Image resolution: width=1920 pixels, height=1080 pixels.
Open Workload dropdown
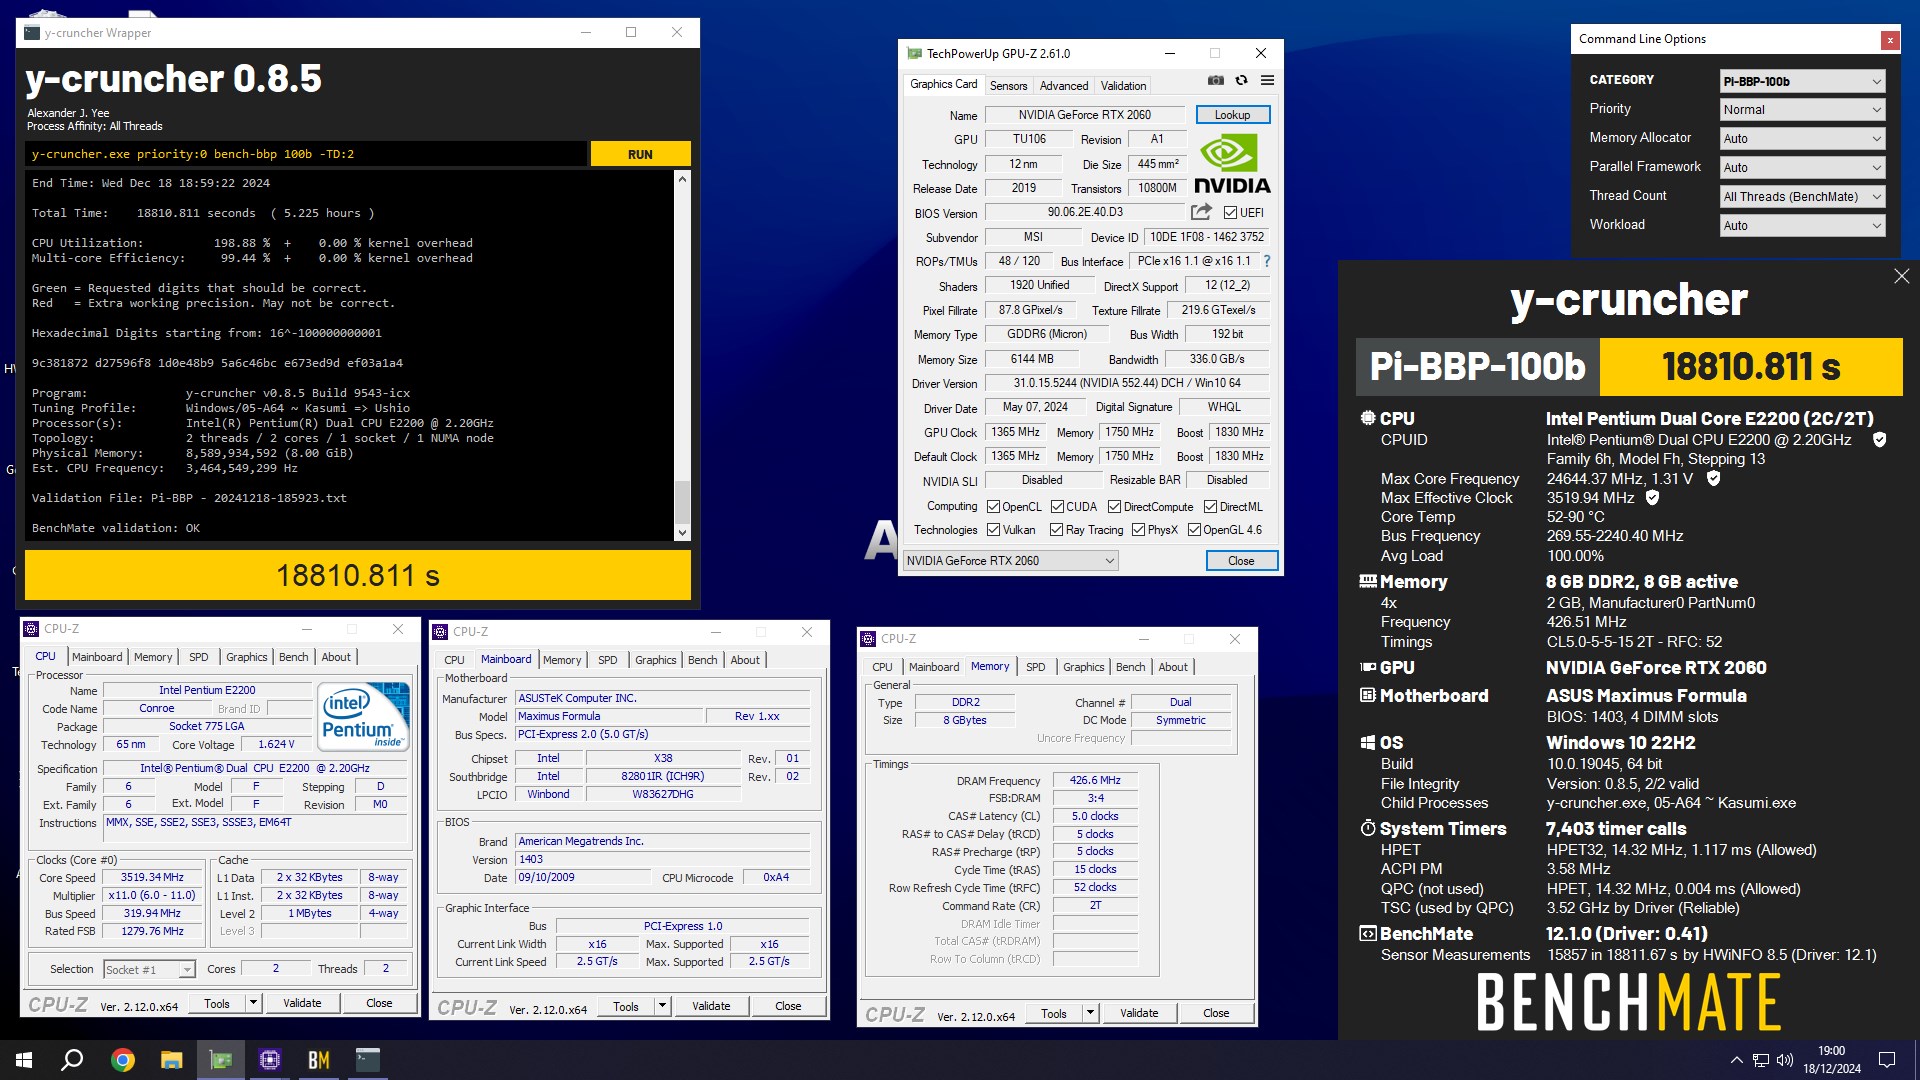click(x=1802, y=226)
